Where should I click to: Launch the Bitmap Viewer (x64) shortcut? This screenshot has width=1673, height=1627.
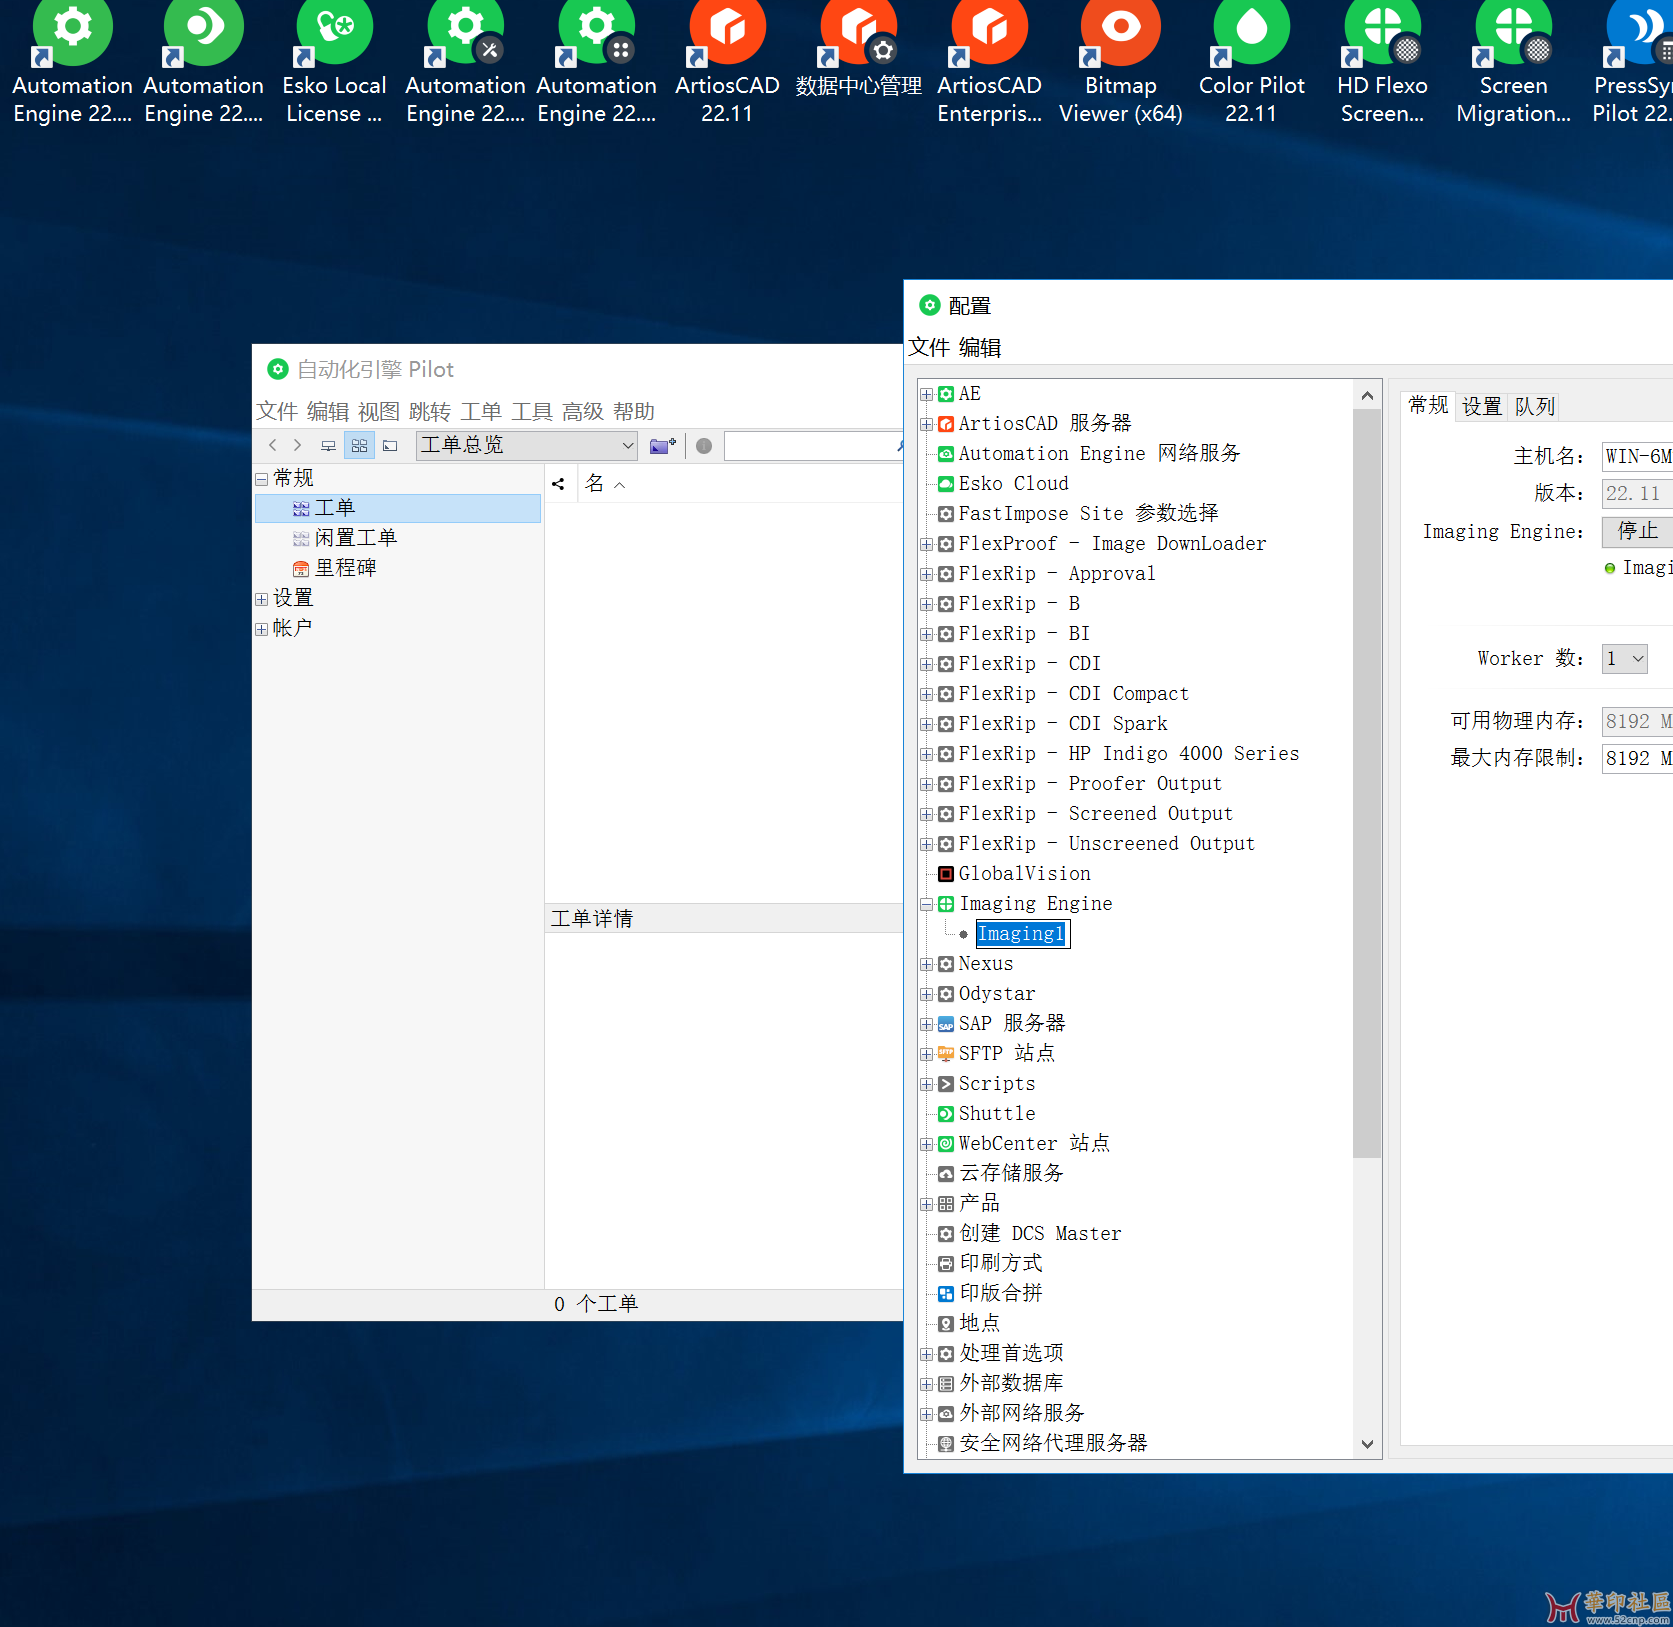pos(1120,63)
